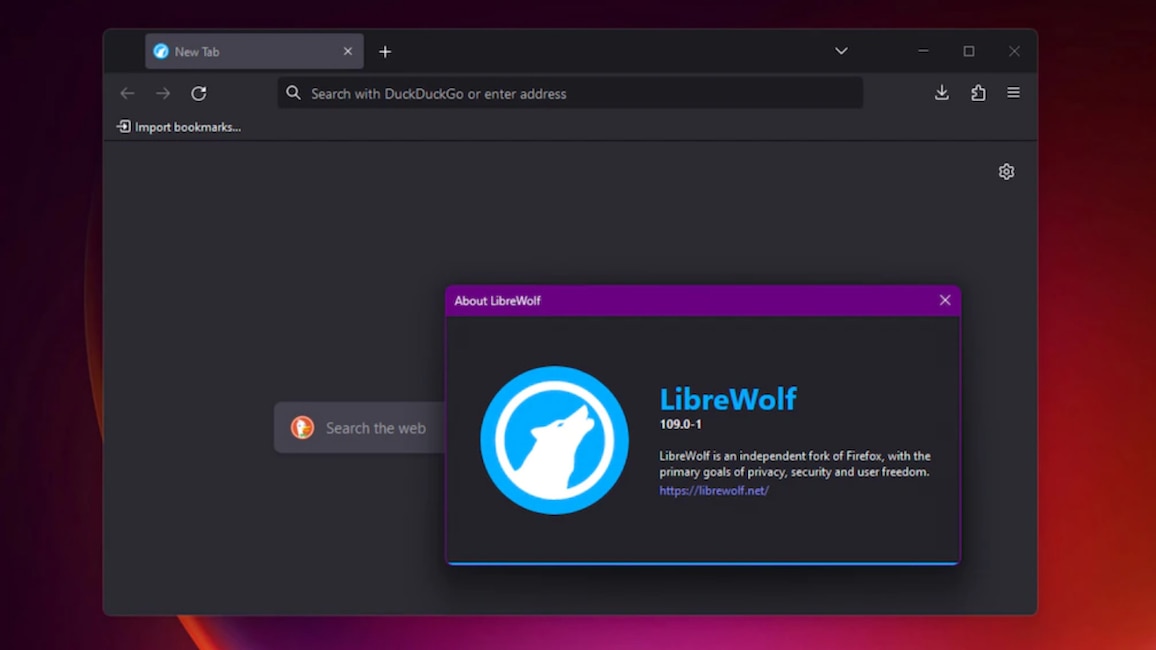Open the extensions puzzle icon
The image size is (1156, 650).
978,93
